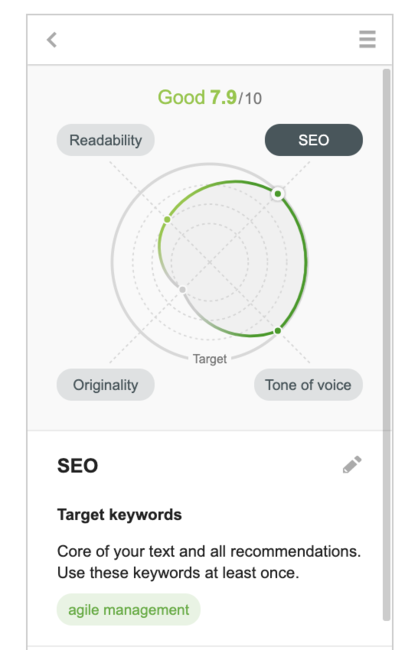Select the dark SEO category pill

[314, 140]
